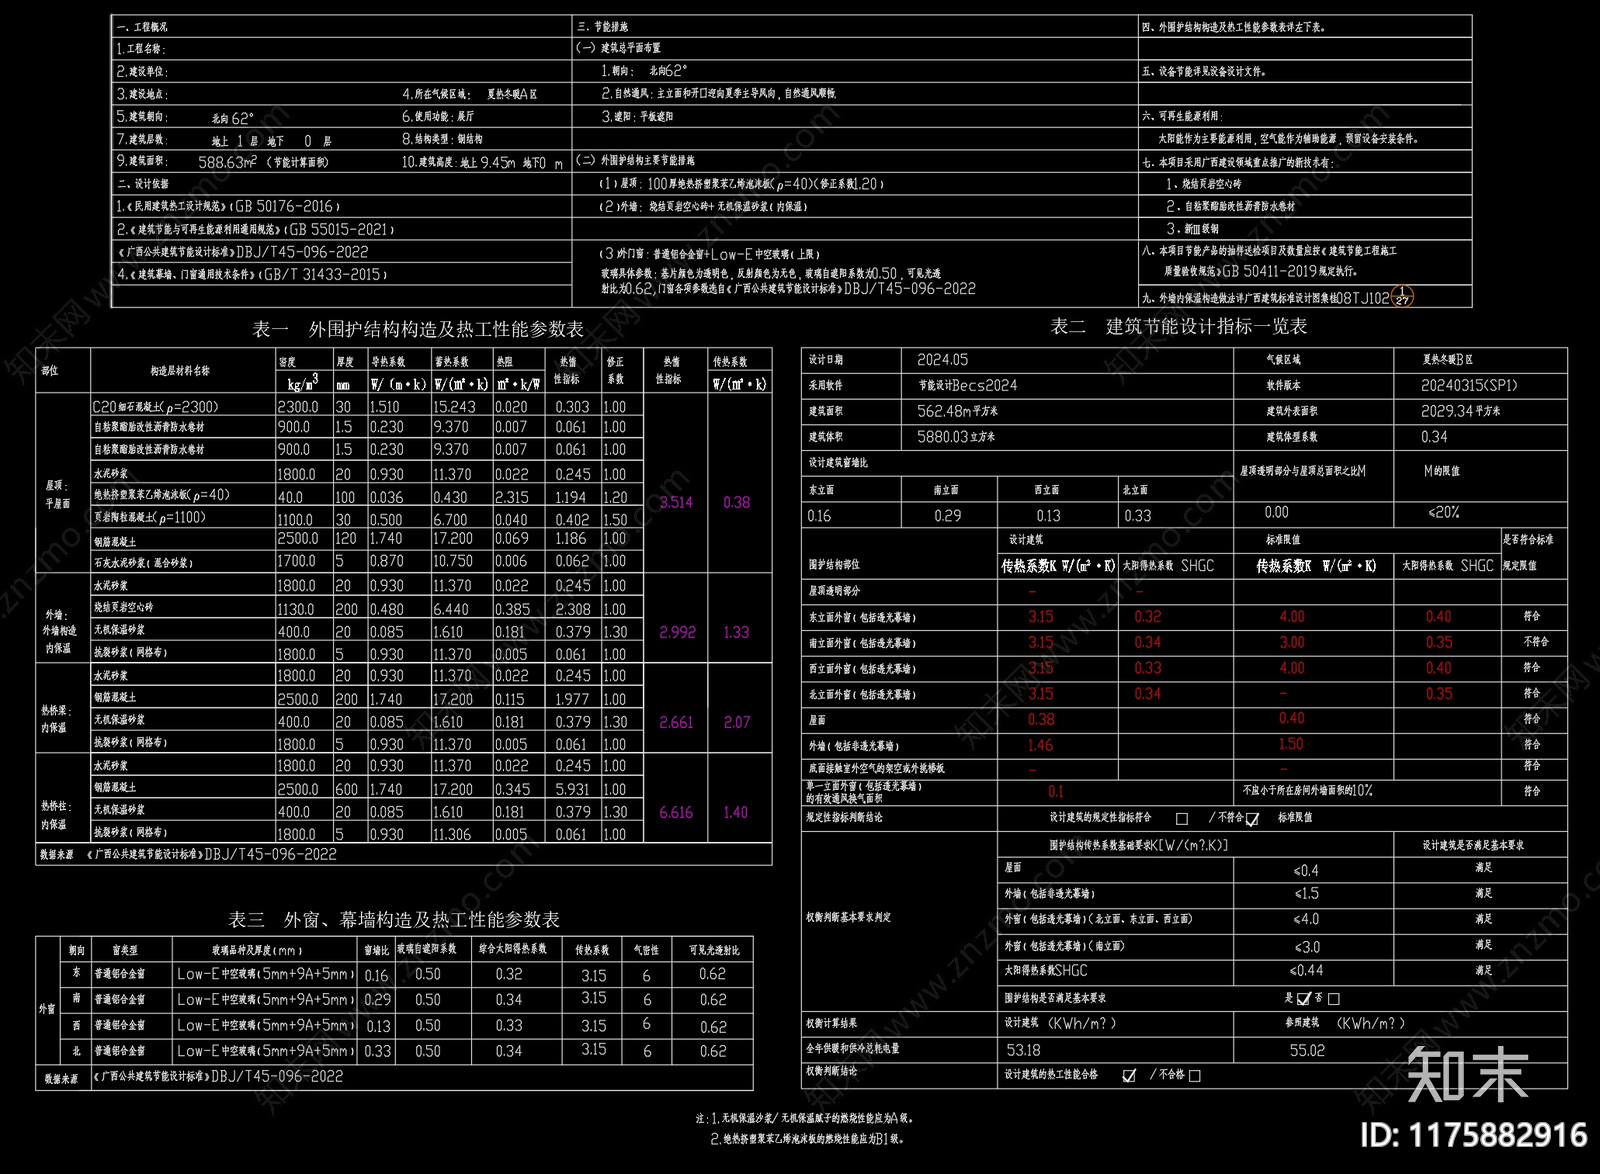Click the checked 是 box for 围护结构是否满足基本要求
This screenshot has width=1600, height=1174.
click(1303, 998)
